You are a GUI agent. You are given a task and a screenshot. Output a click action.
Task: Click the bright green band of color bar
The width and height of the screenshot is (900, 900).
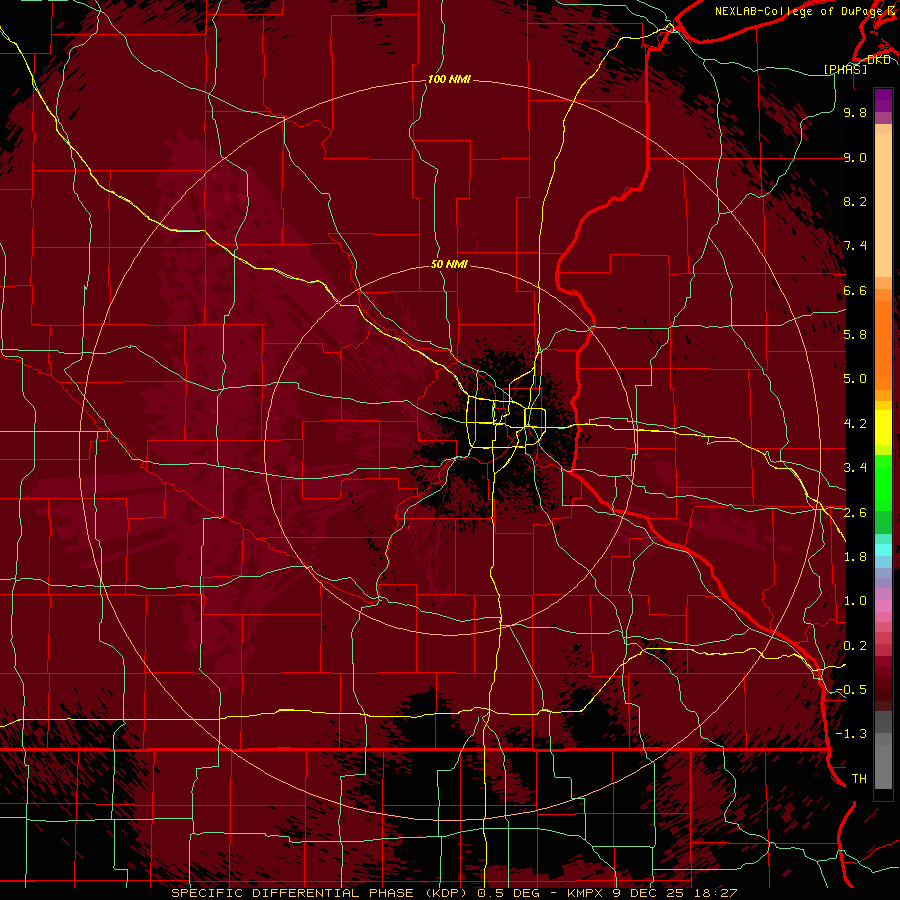pos(883,482)
